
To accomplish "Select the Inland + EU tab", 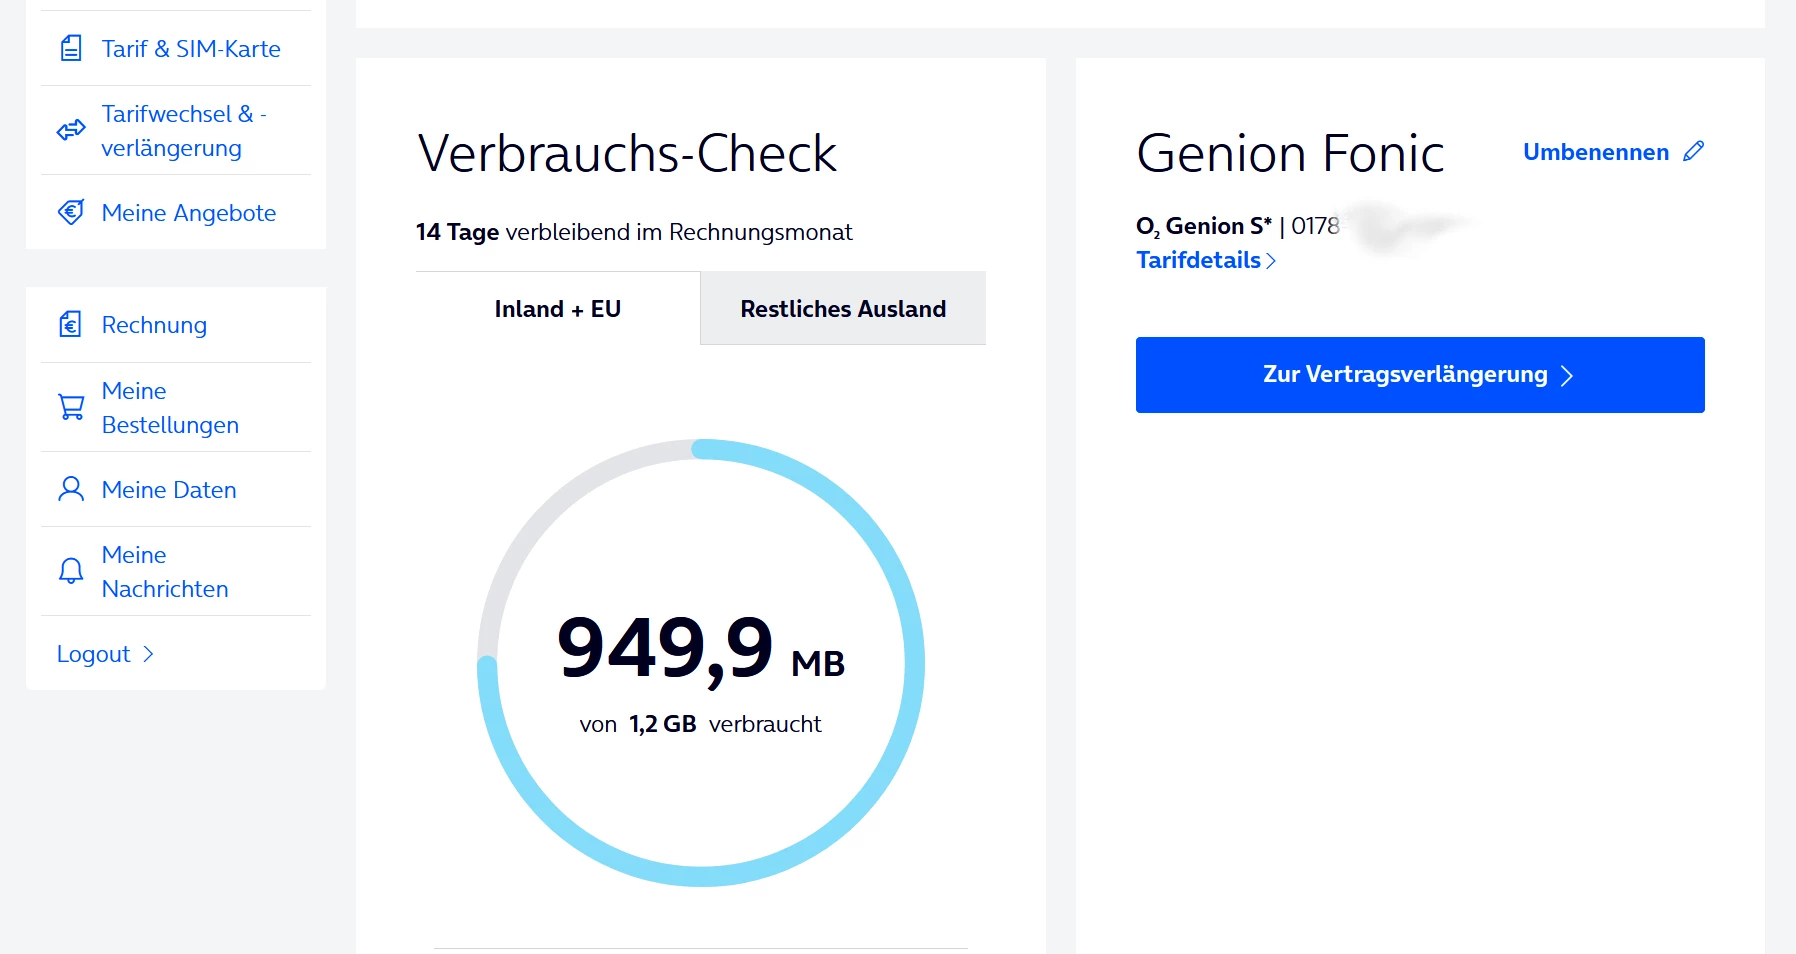I will click(558, 309).
